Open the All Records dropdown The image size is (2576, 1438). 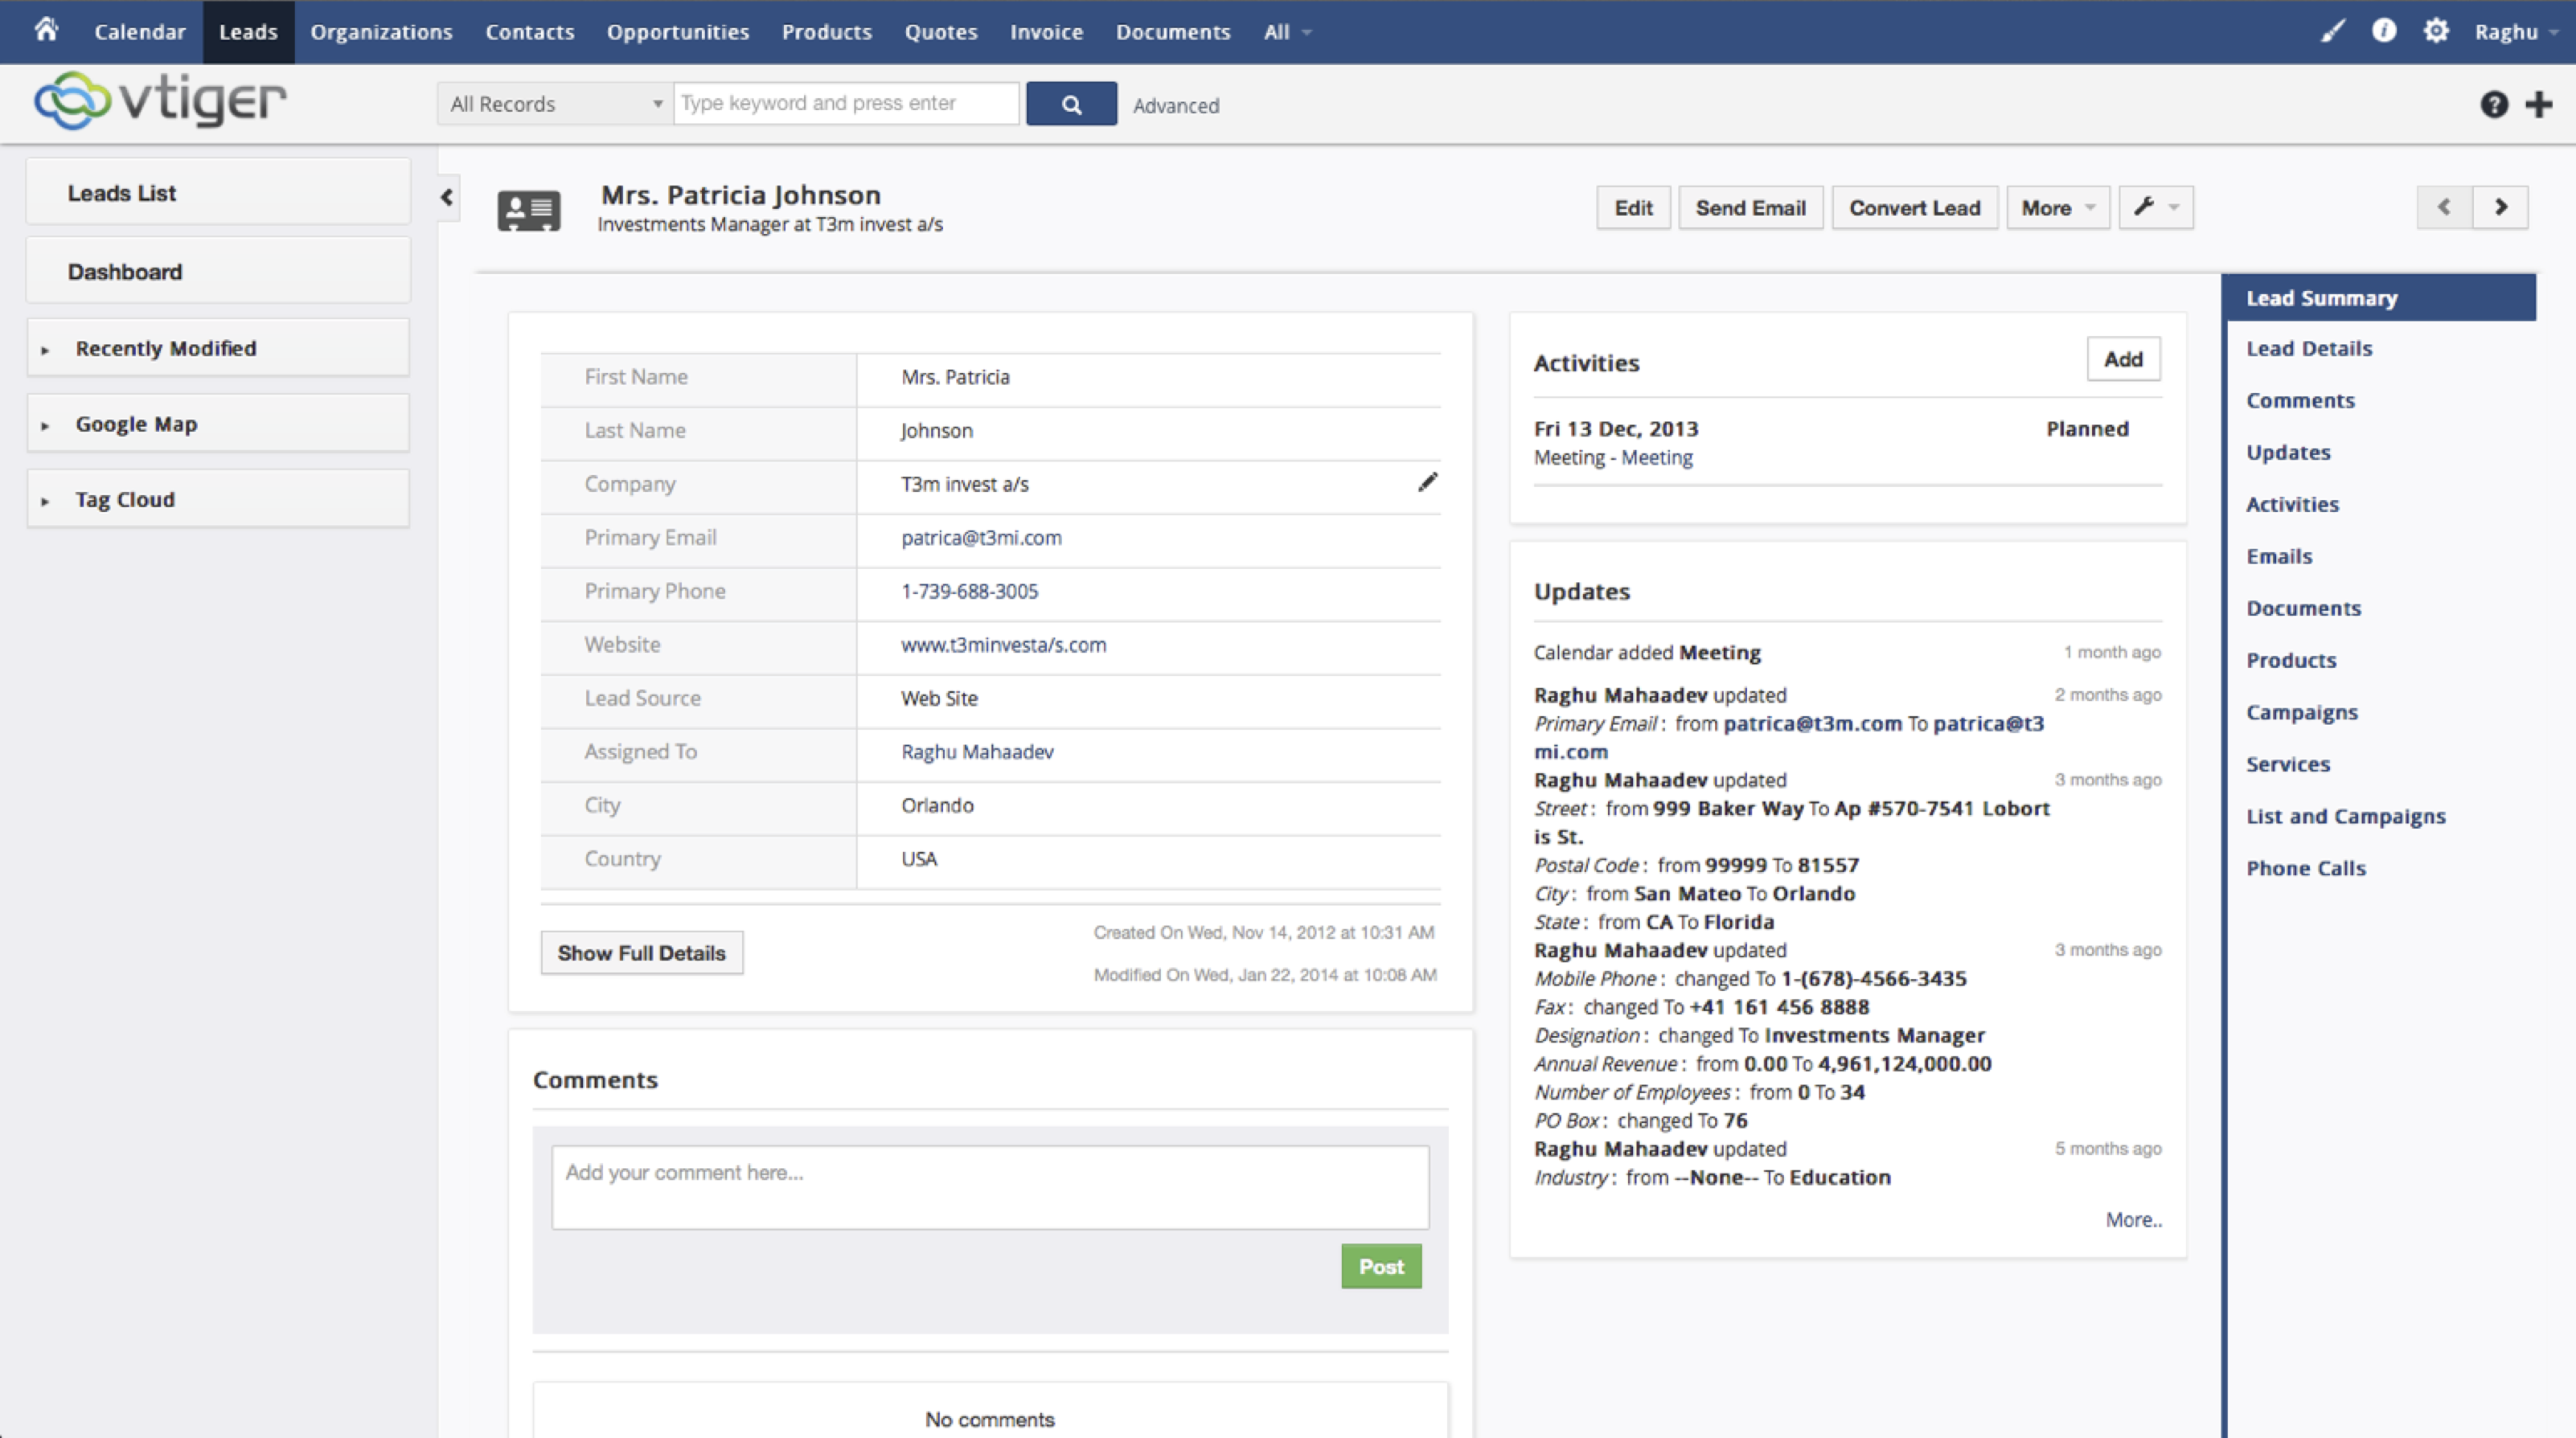click(555, 104)
